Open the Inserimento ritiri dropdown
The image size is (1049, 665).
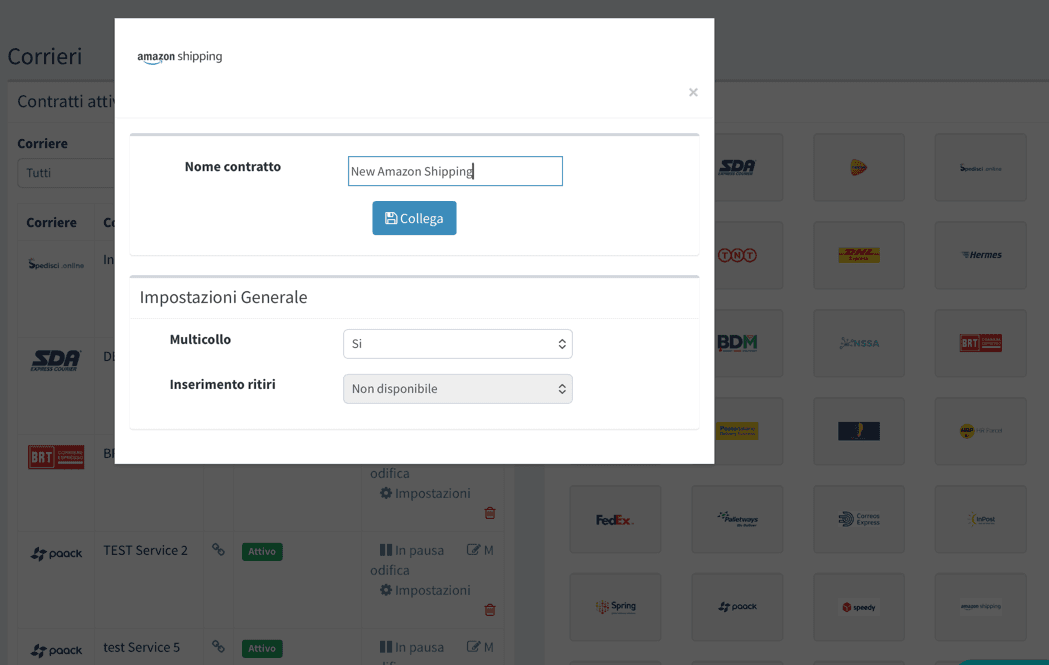[x=457, y=388]
